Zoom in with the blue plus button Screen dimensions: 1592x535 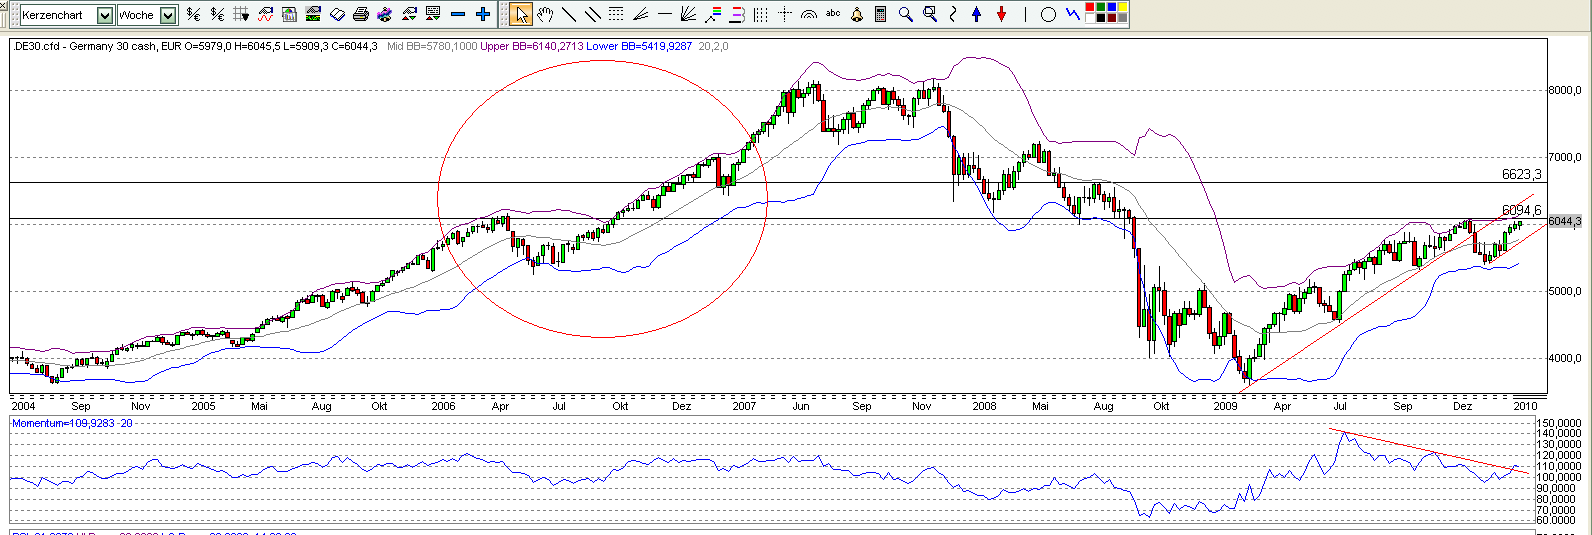coord(482,14)
